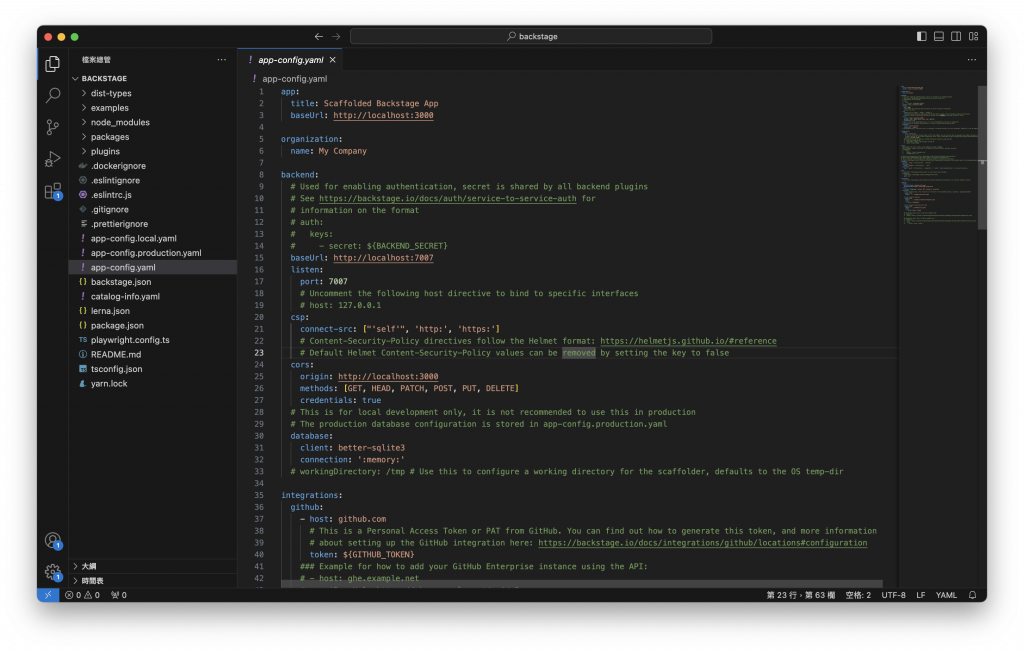This screenshot has height=651, width=1024.
Task: Expand the examples folder
Action: tap(153, 108)
